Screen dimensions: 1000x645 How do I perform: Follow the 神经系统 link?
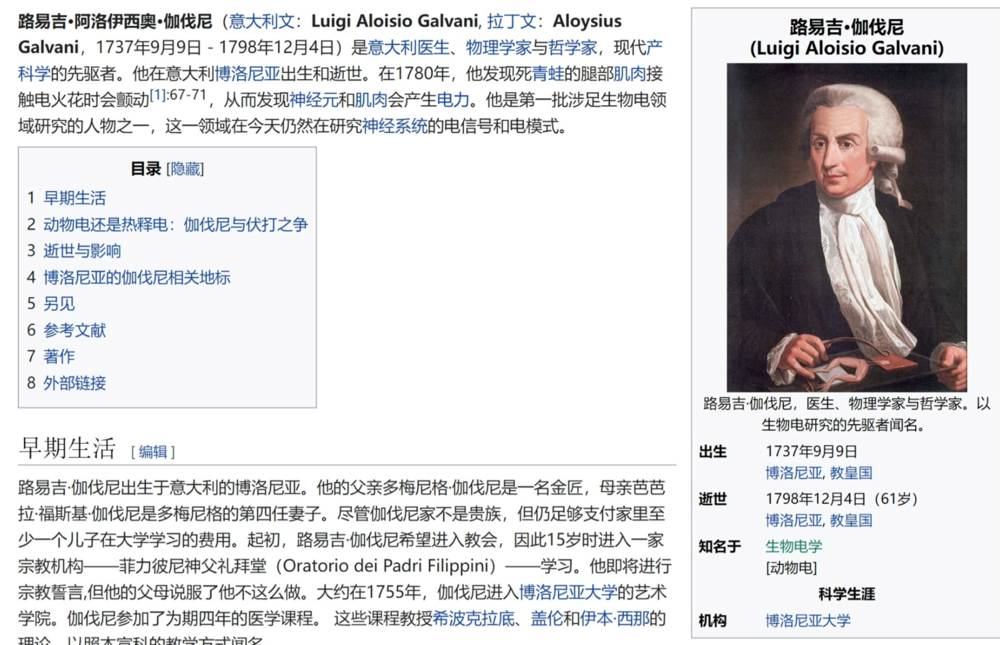tap(395, 126)
